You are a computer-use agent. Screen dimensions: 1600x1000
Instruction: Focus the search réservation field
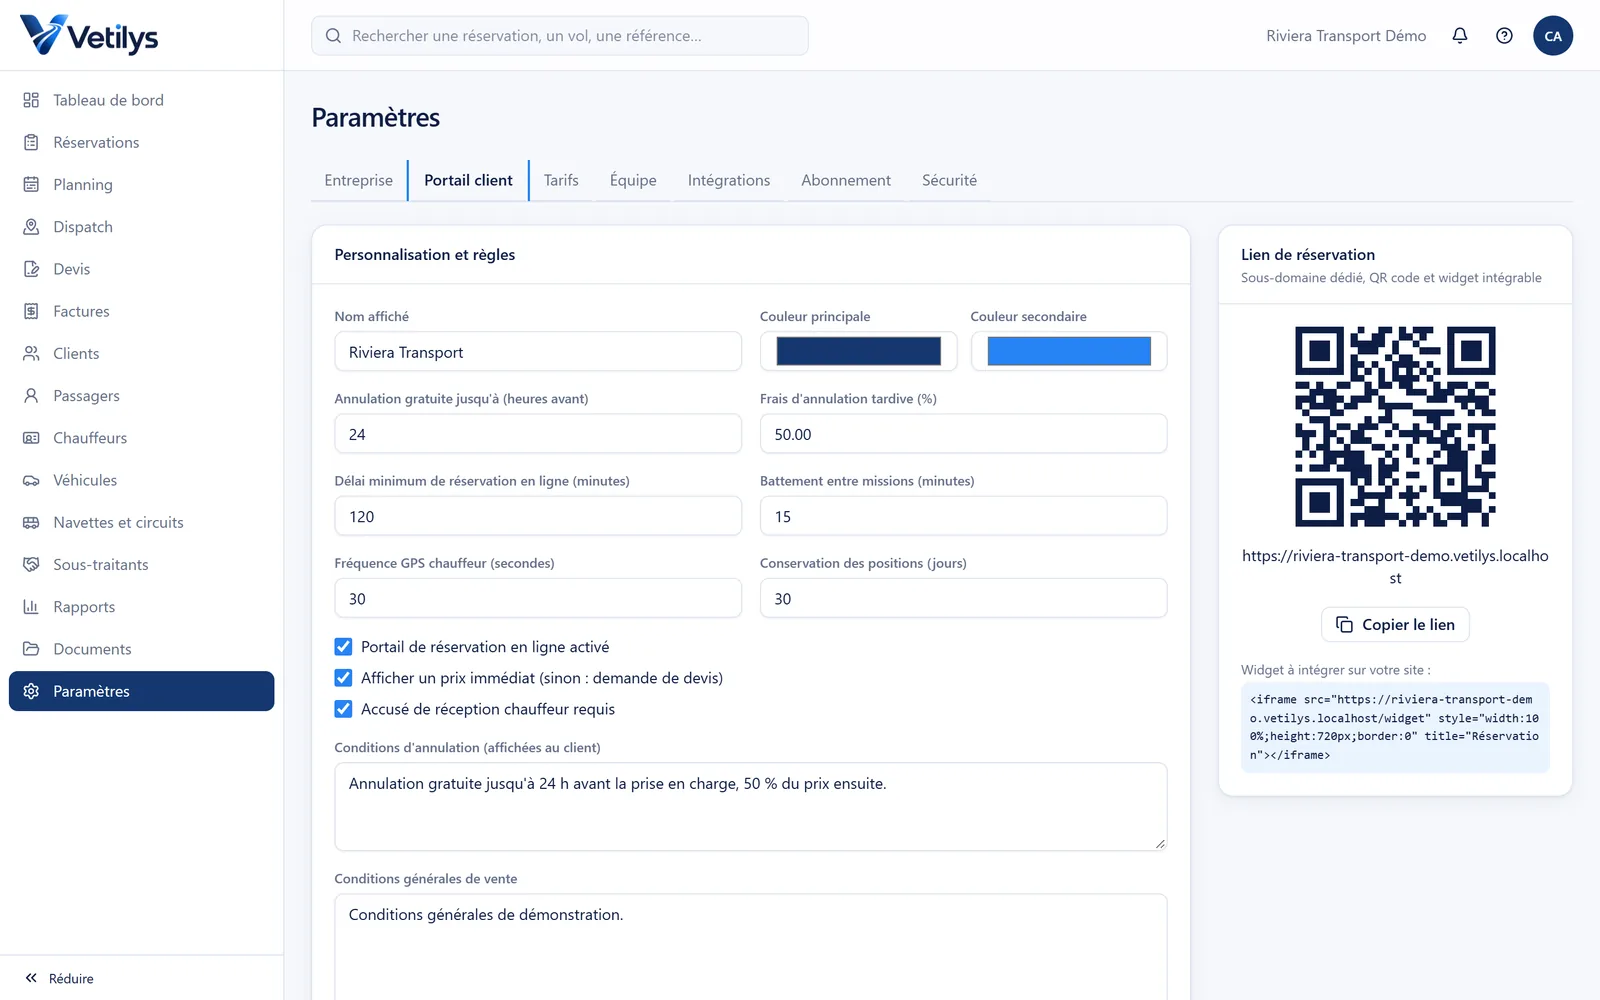click(x=560, y=36)
